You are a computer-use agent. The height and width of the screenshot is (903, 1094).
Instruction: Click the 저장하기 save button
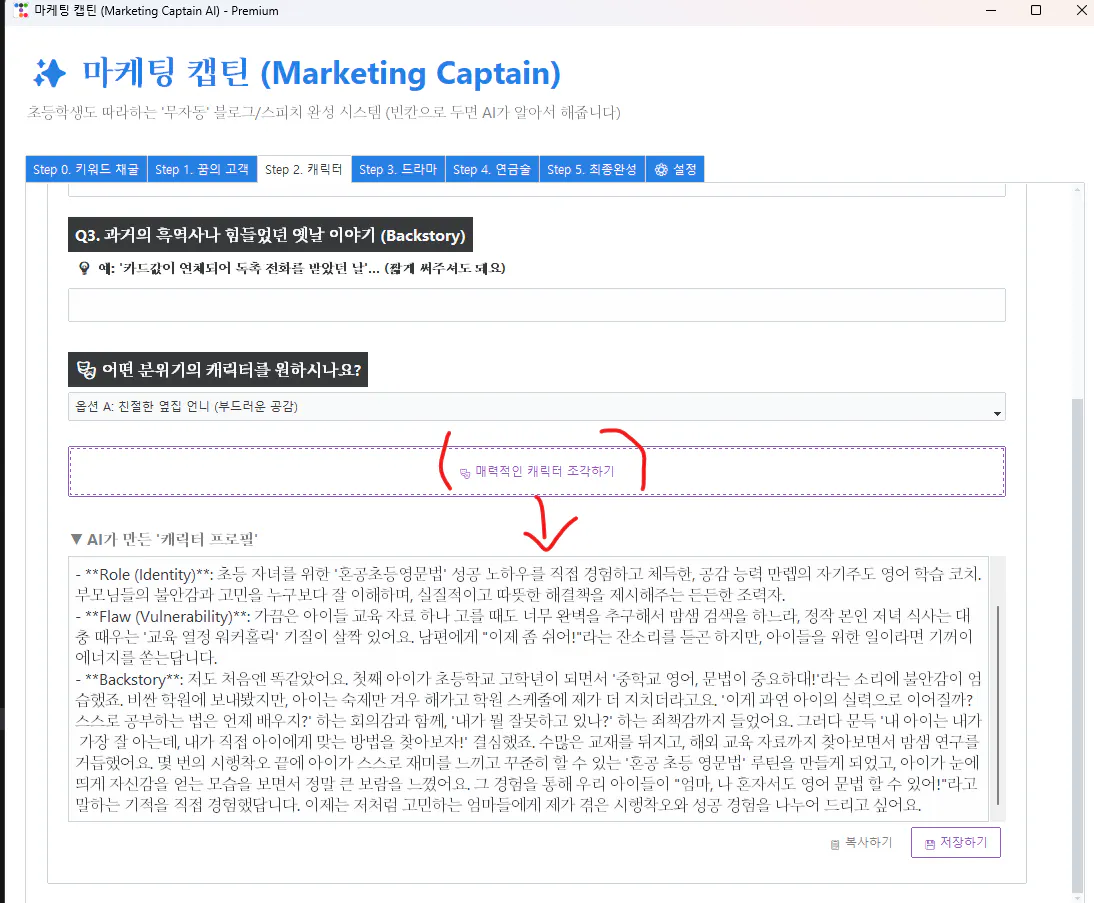[955, 842]
